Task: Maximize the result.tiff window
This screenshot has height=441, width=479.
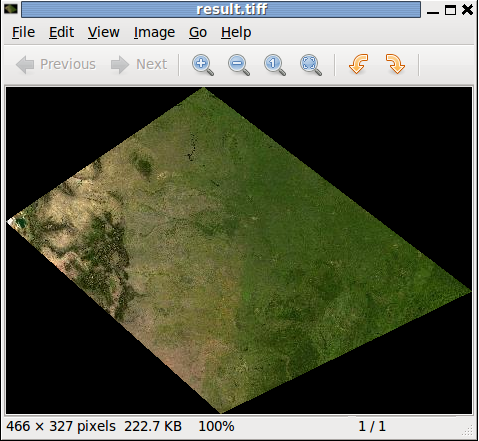Action: (x=450, y=10)
